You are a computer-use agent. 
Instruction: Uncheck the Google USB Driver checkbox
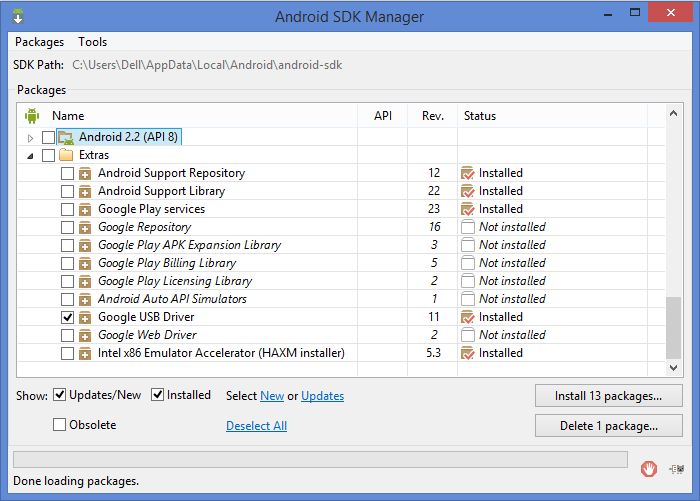(x=67, y=317)
